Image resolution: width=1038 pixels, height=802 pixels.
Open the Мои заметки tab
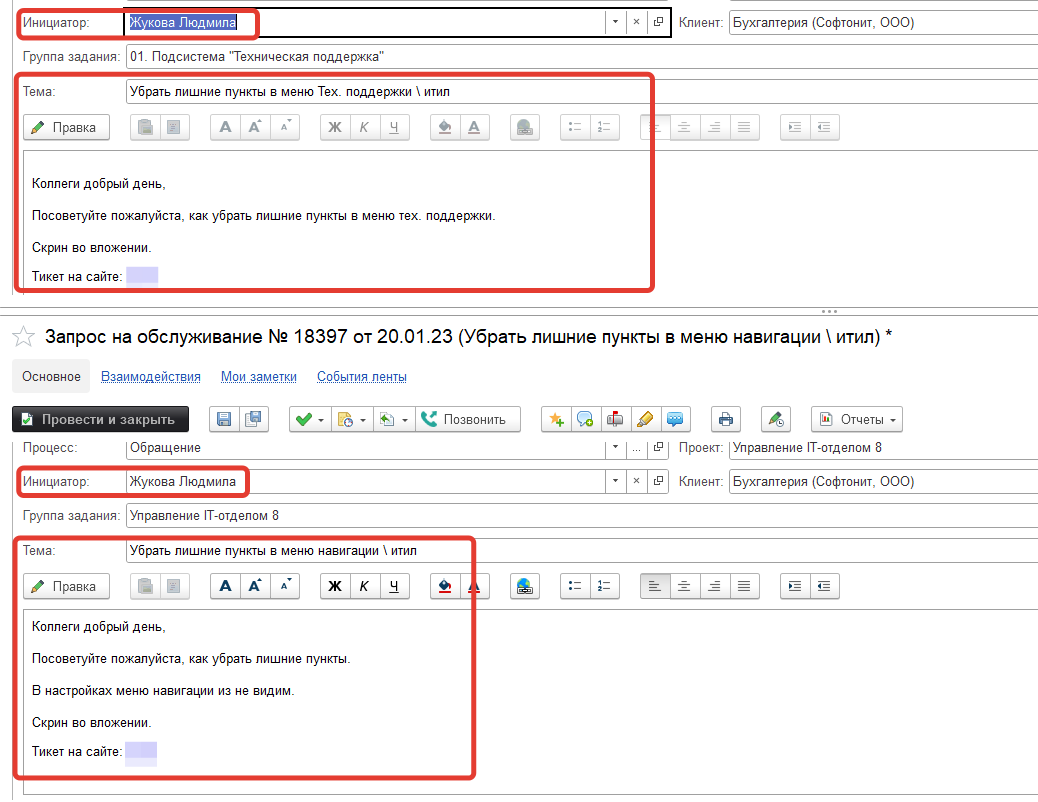point(259,377)
